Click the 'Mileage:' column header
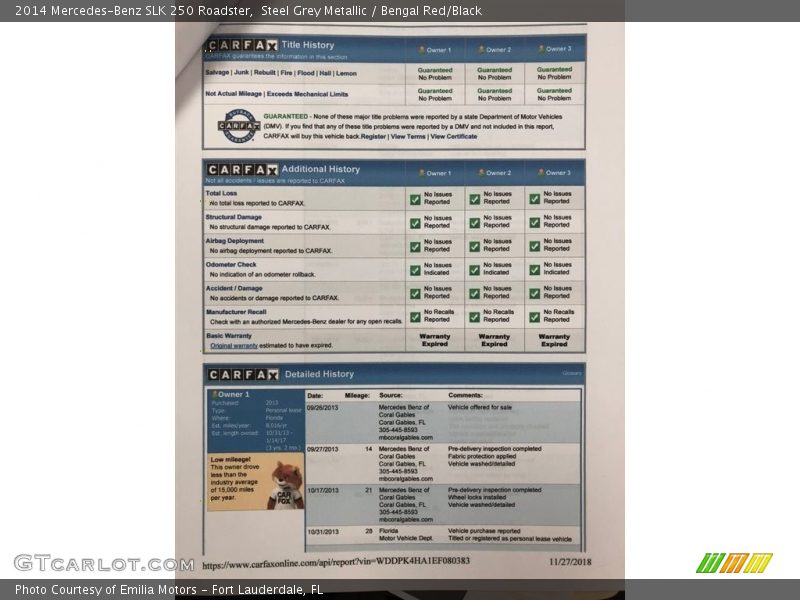The width and height of the screenshot is (800, 600). 357,395
